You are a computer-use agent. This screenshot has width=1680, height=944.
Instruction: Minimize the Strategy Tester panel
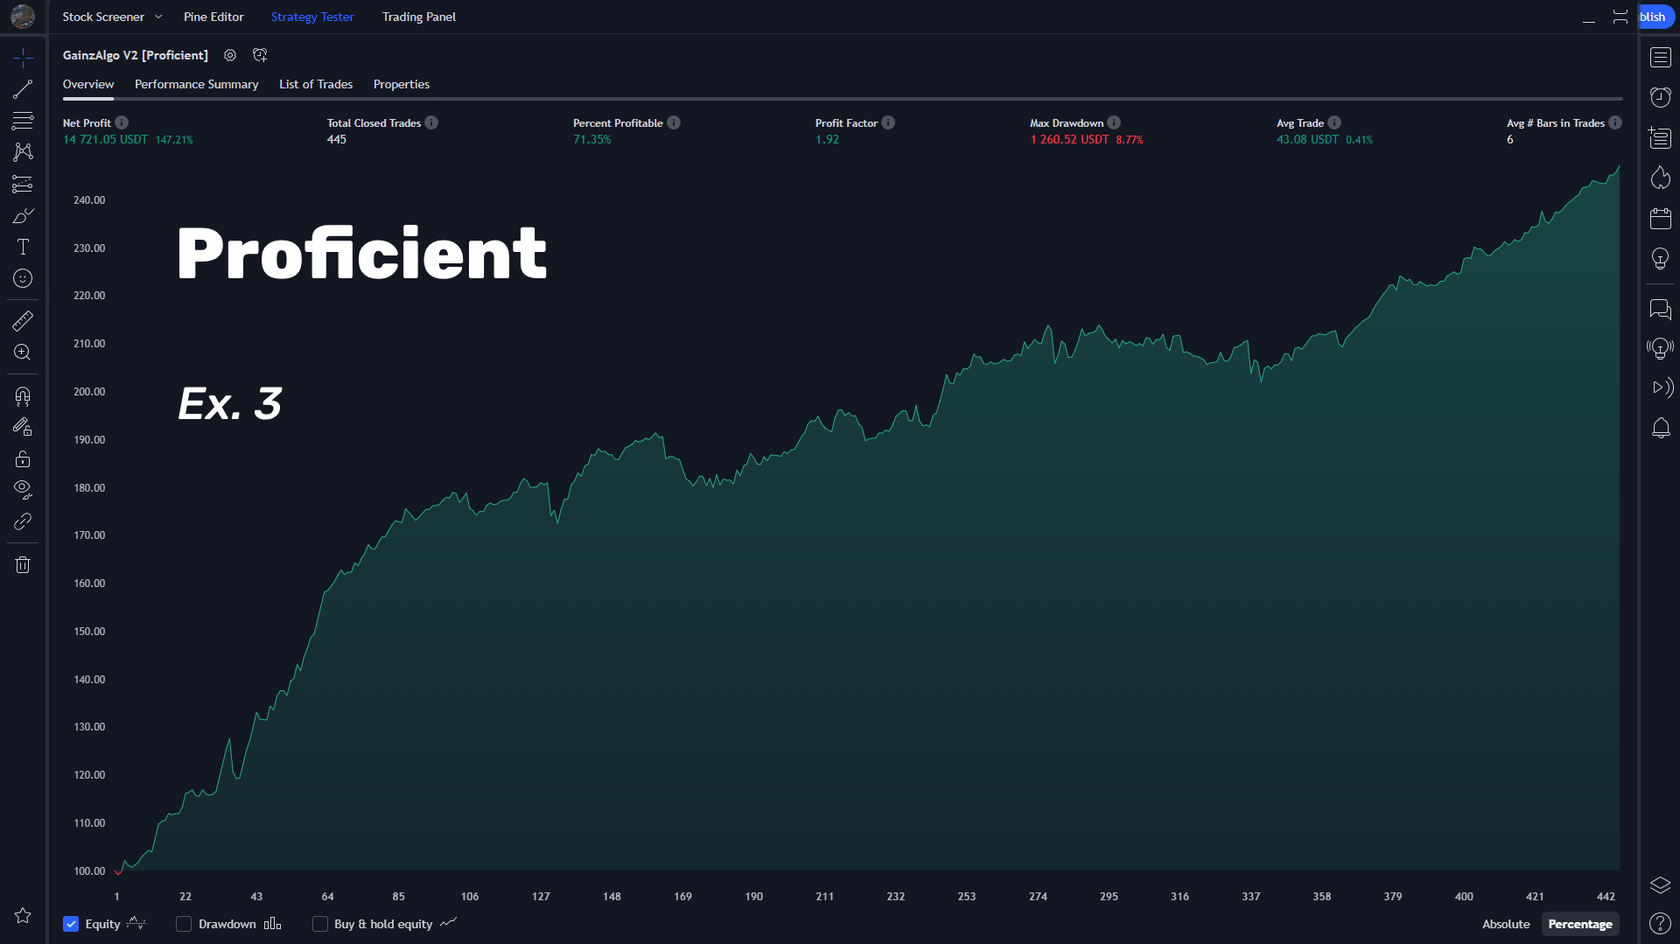[x=1588, y=18]
